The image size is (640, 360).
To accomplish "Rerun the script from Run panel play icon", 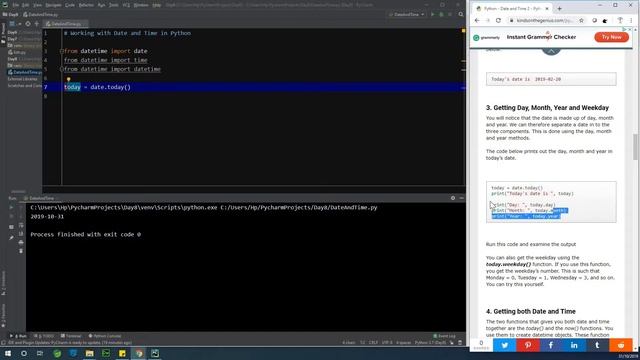I will pos(11,207).
